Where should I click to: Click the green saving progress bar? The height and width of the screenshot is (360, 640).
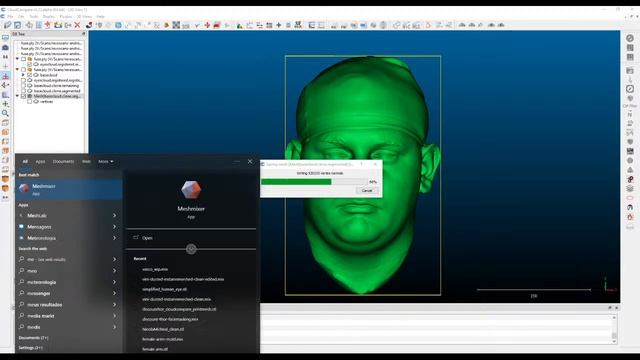click(x=314, y=182)
